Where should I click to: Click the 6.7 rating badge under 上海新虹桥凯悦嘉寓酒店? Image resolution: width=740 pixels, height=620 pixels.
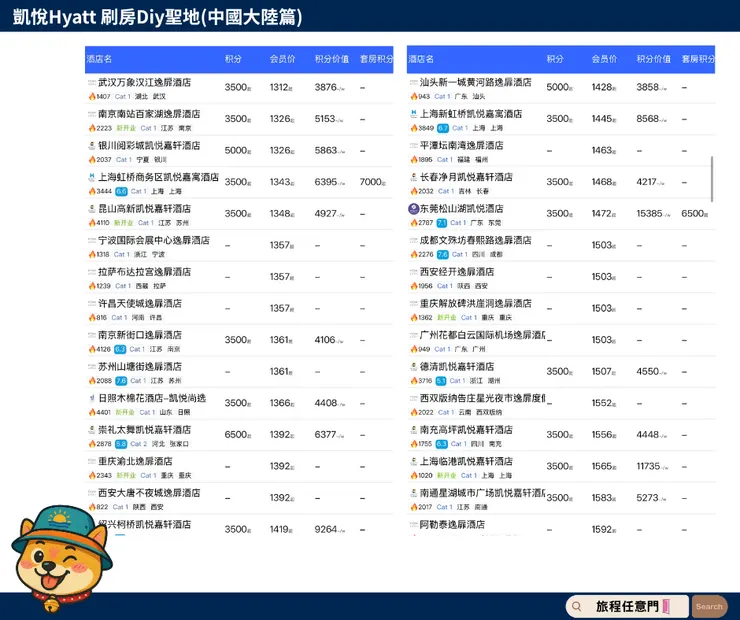(443, 128)
